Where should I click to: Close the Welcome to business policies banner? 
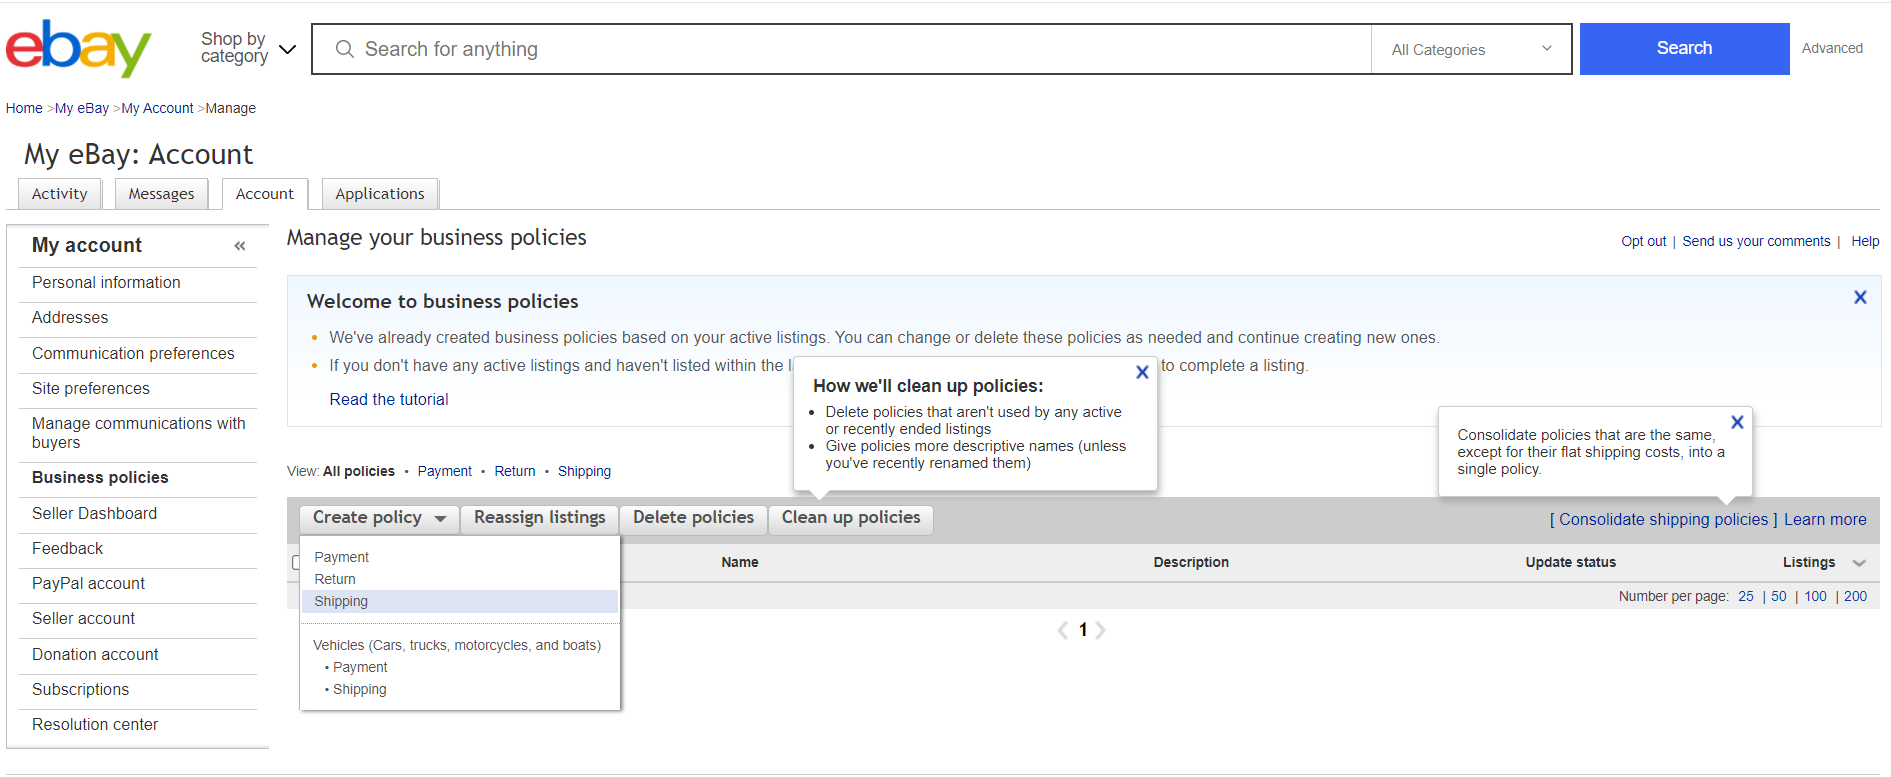pyautogui.click(x=1860, y=297)
